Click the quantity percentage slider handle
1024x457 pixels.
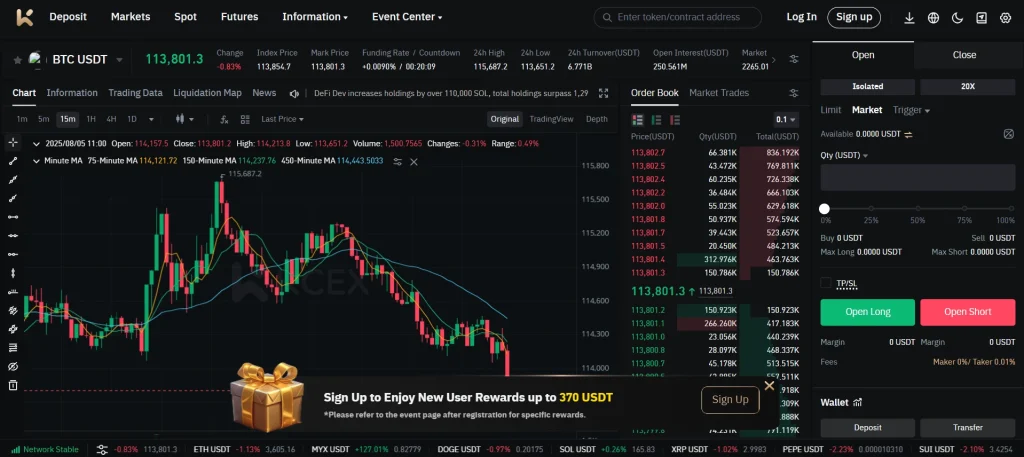coord(825,208)
